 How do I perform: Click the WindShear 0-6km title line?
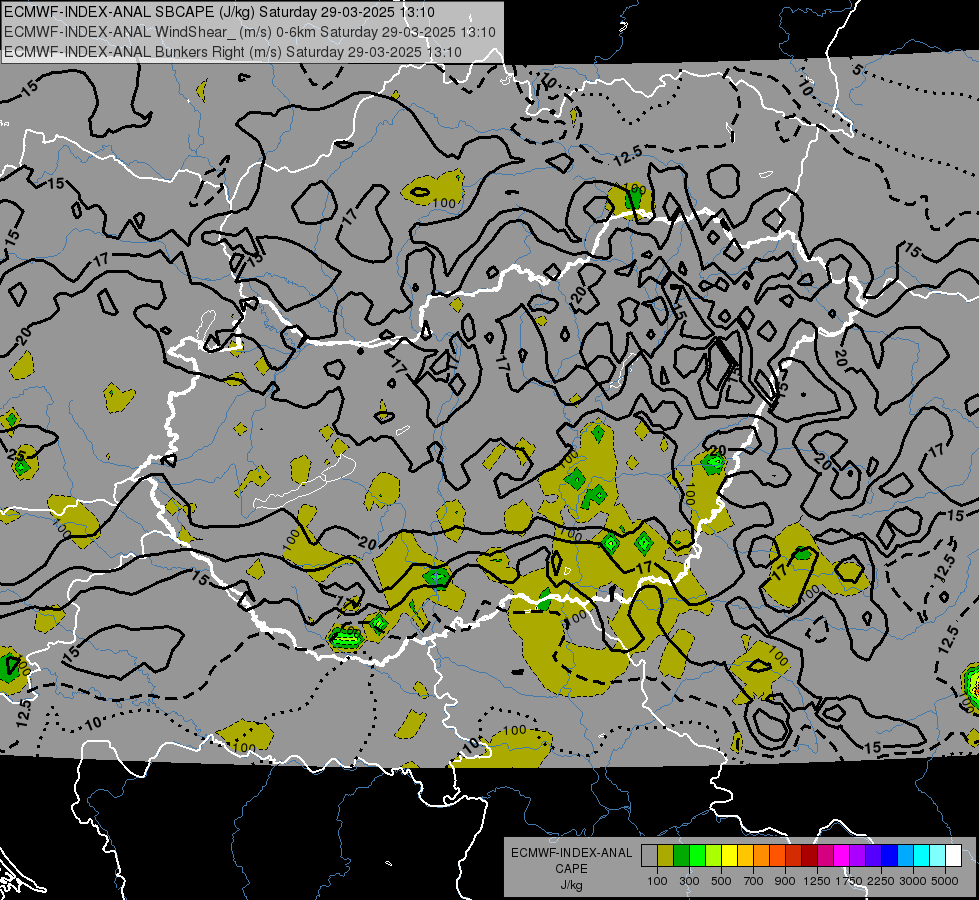pyautogui.click(x=250, y=32)
